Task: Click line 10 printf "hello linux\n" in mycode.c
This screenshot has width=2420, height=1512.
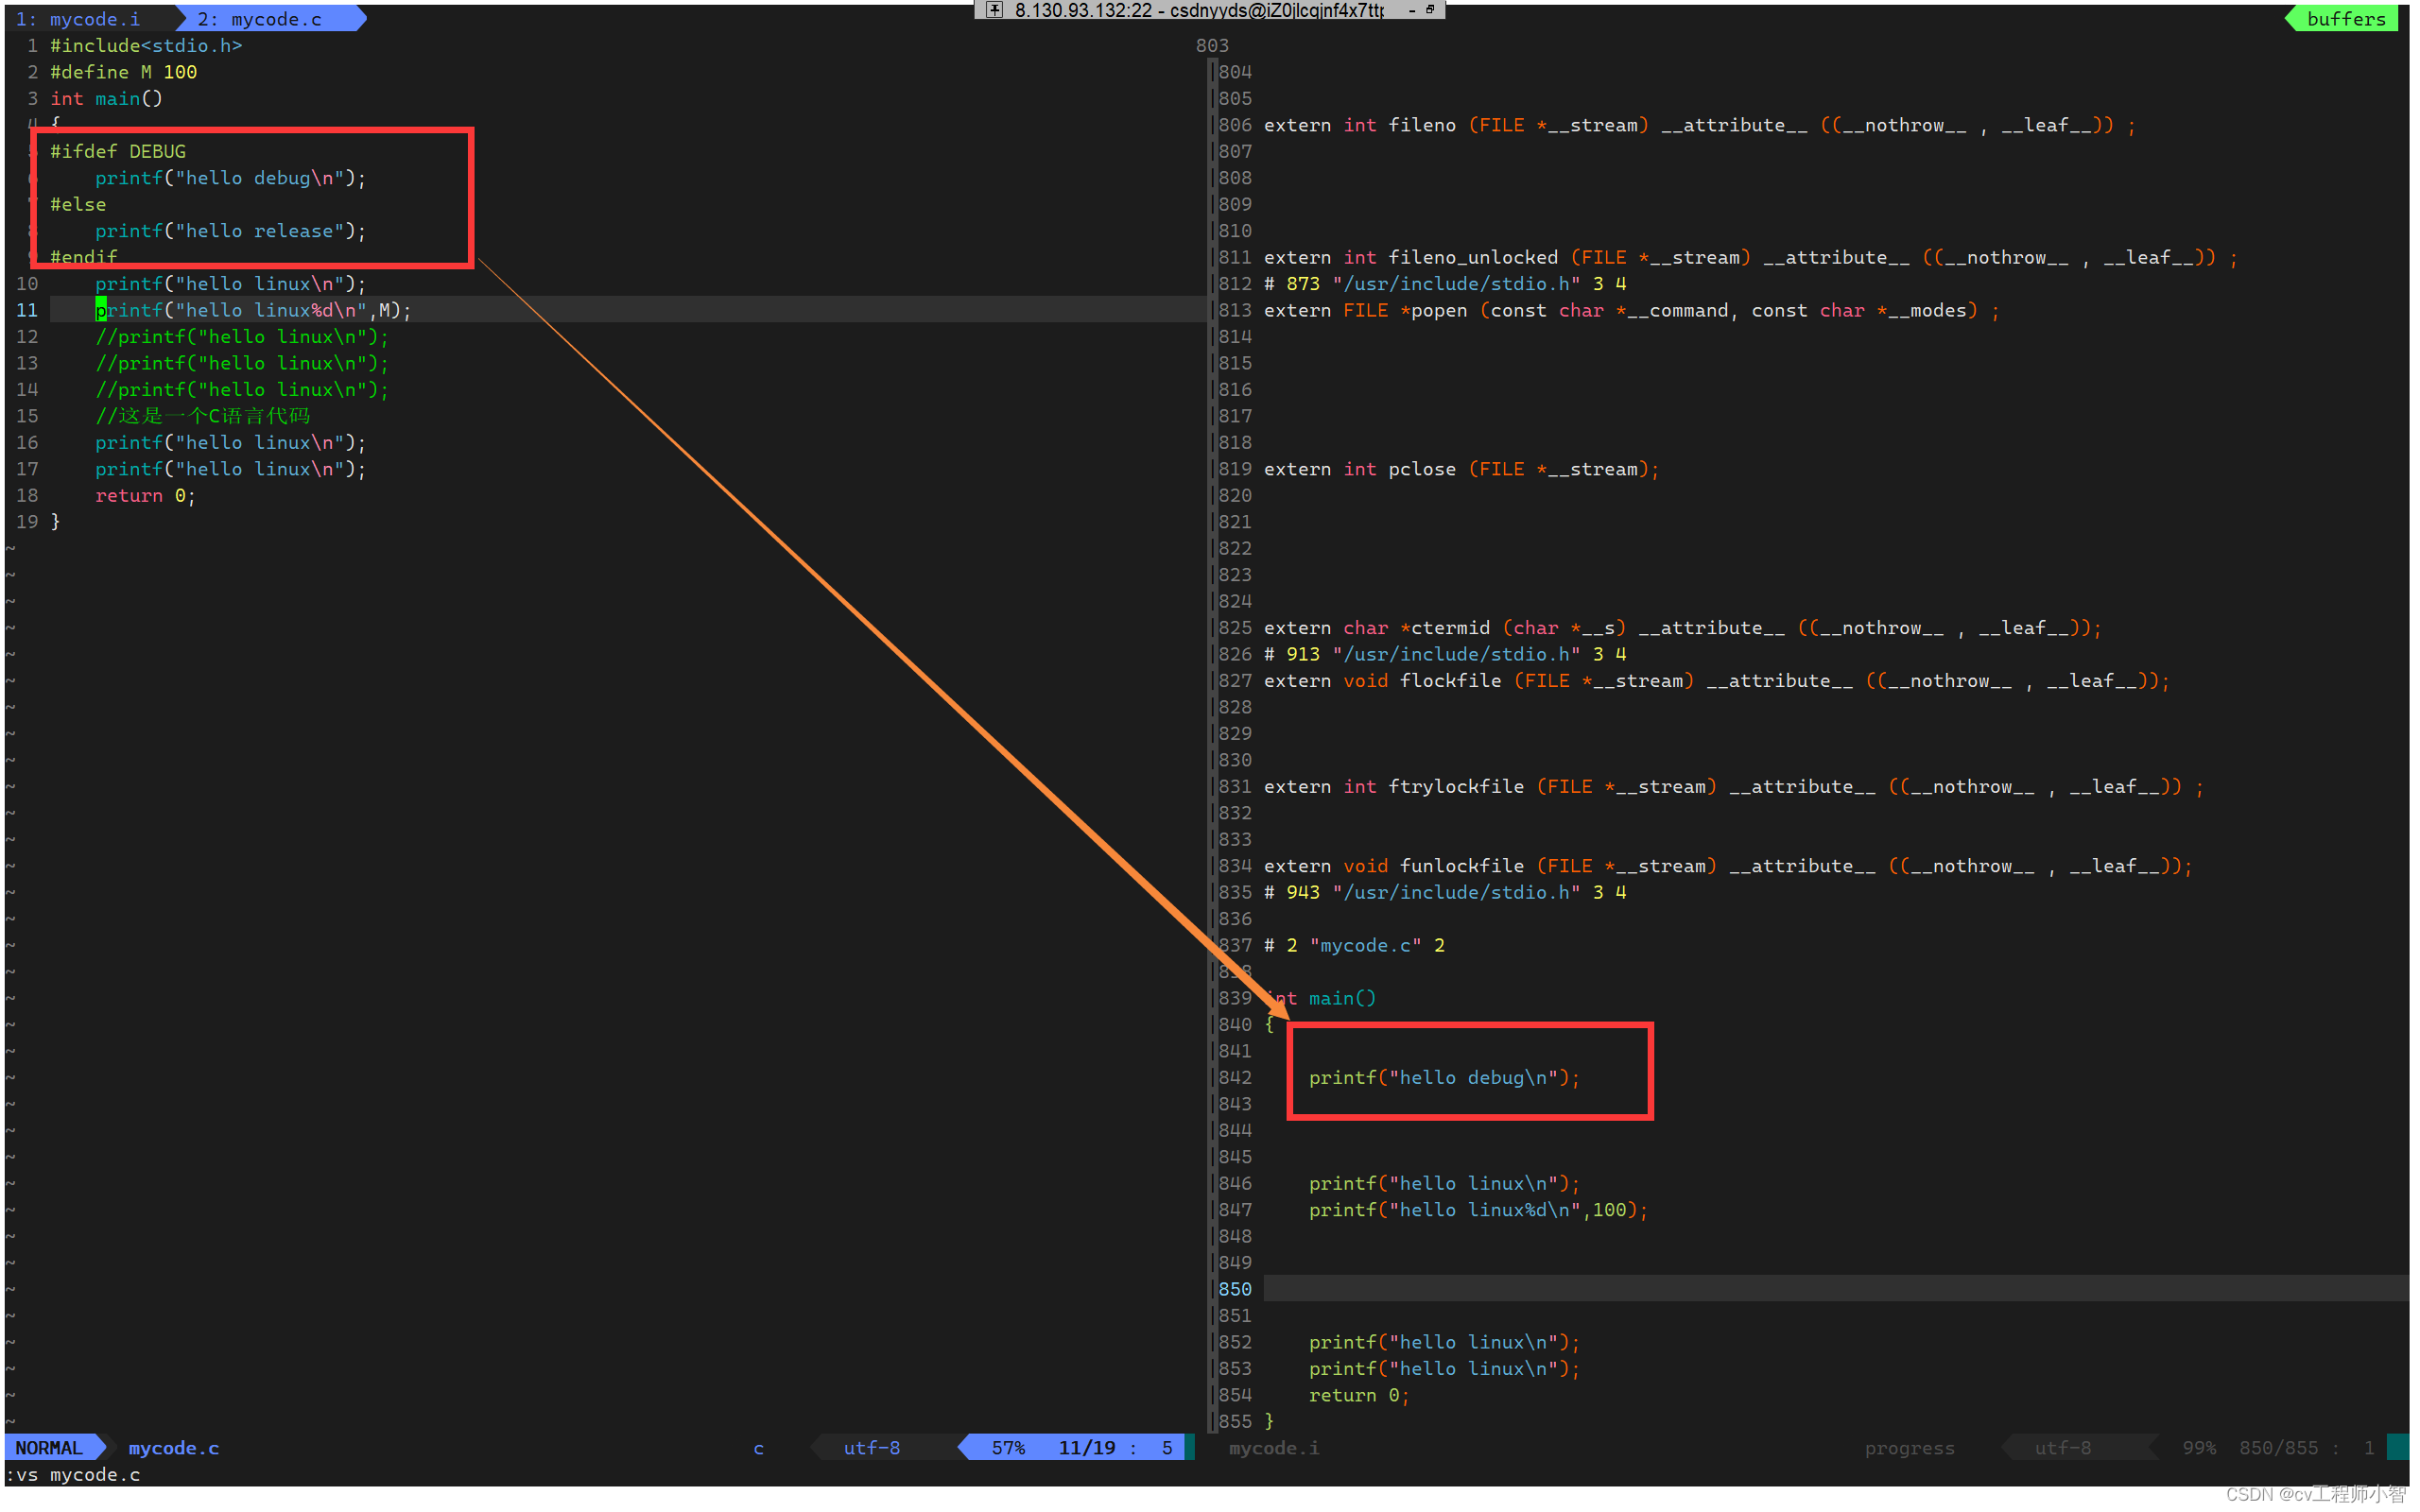Action: [231, 284]
